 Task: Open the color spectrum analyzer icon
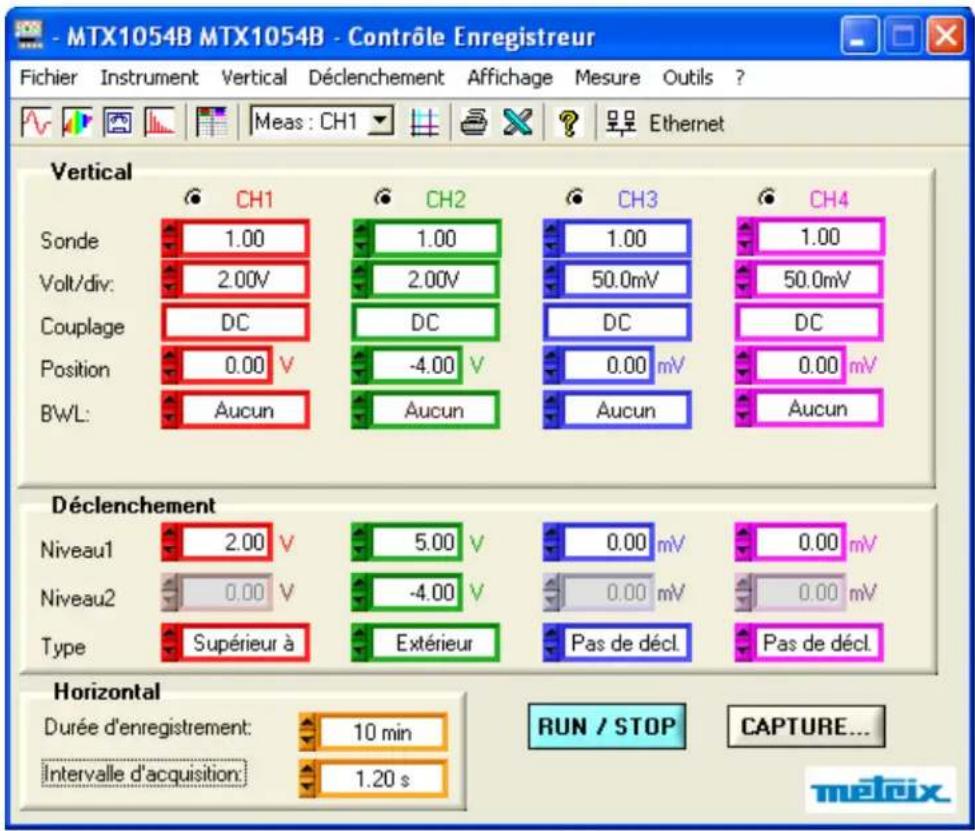[x=78, y=122]
